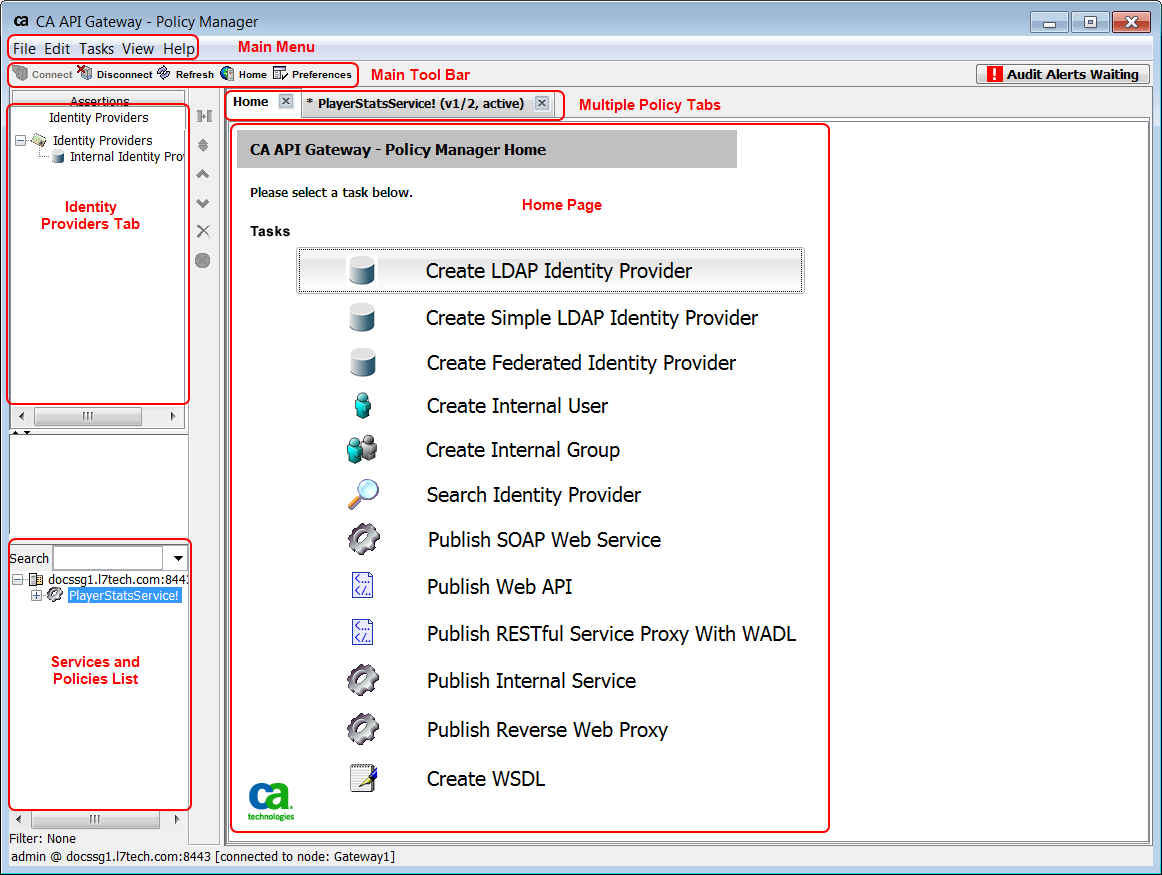The height and width of the screenshot is (875, 1162).
Task: Expand the PlayerStatsService! tree node
Action: (37, 596)
